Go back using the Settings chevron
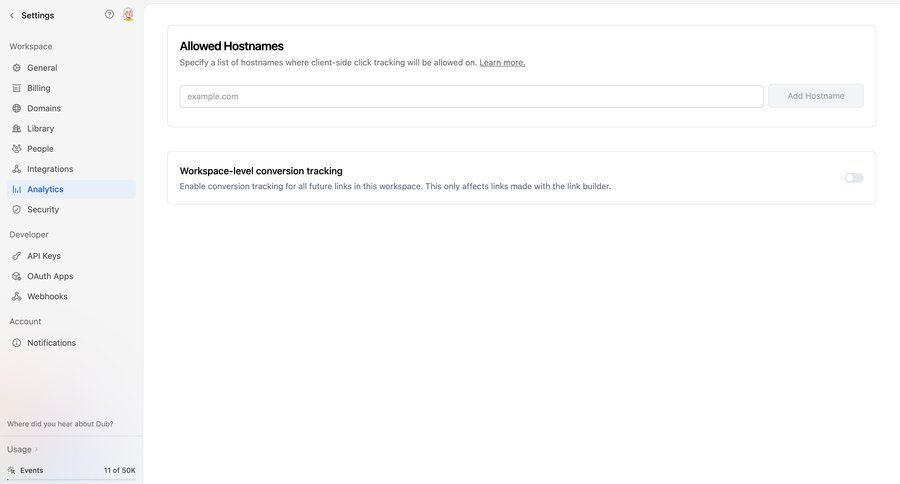Image resolution: width=900 pixels, height=484 pixels. click(x=11, y=16)
